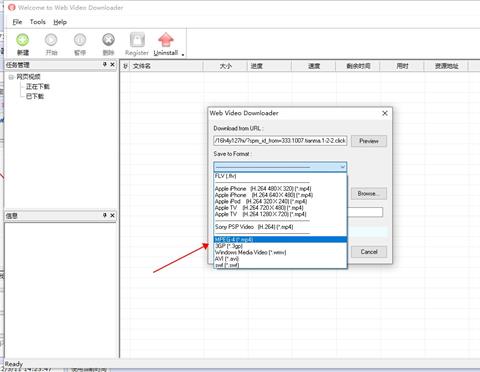Image resolution: width=480 pixels, height=372 pixels.
Task: Choose Apple iPod H.264 320×240 option
Action: coord(280,201)
